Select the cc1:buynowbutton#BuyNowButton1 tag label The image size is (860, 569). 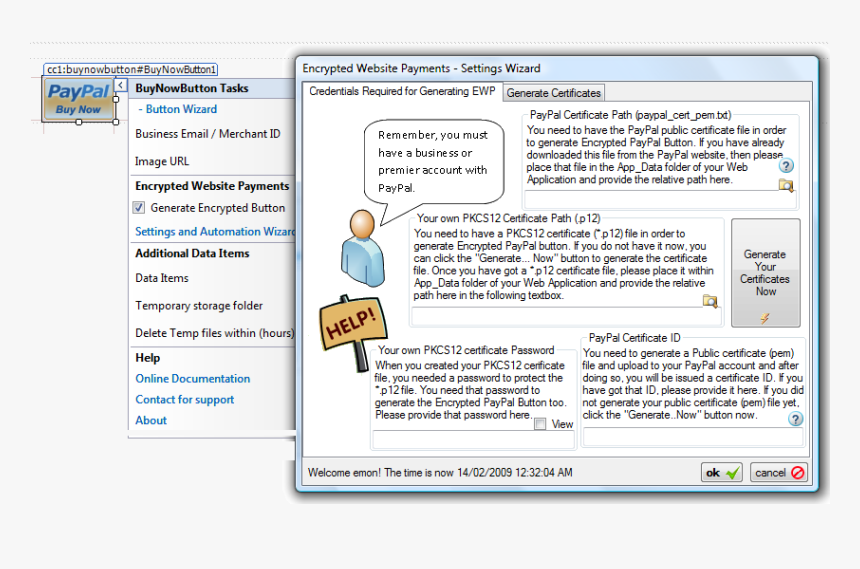click(x=131, y=70)
